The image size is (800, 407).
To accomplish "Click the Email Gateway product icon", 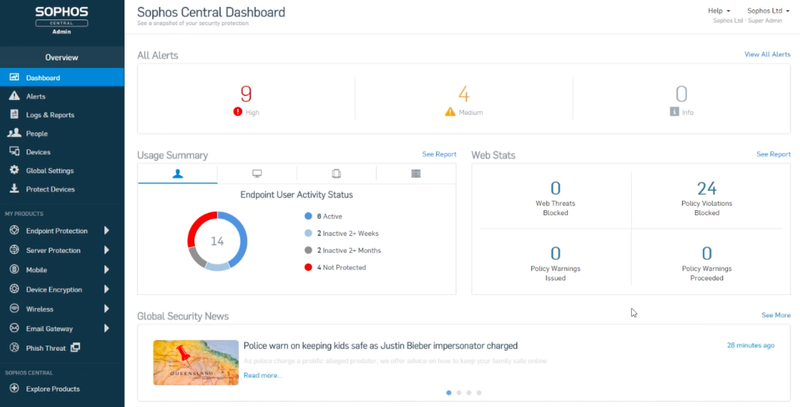I will 14,328.
